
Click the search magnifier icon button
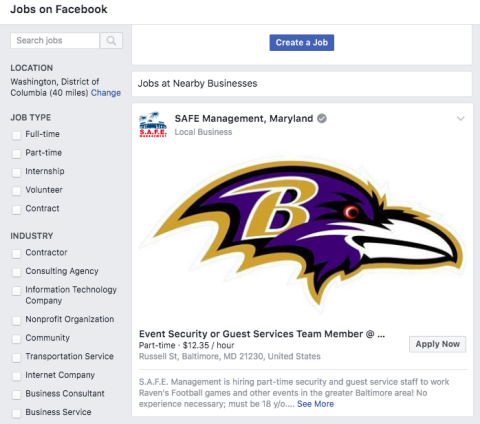(x=111, y=41)
